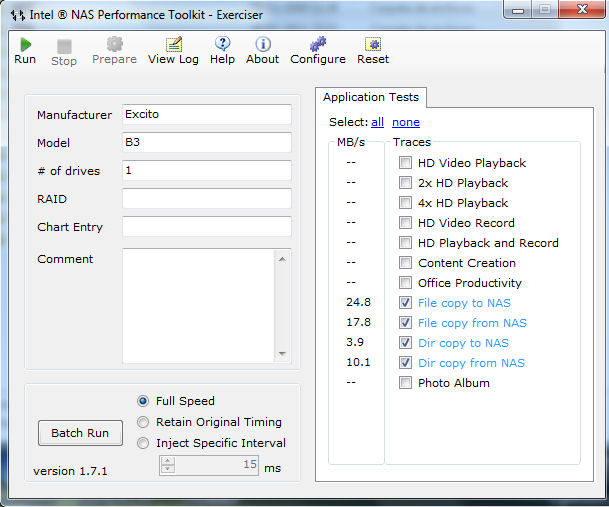The height and width of the screenshot is (507, 609).
Task: Increase the interval ms with up arrow
Action: (167, 461)
